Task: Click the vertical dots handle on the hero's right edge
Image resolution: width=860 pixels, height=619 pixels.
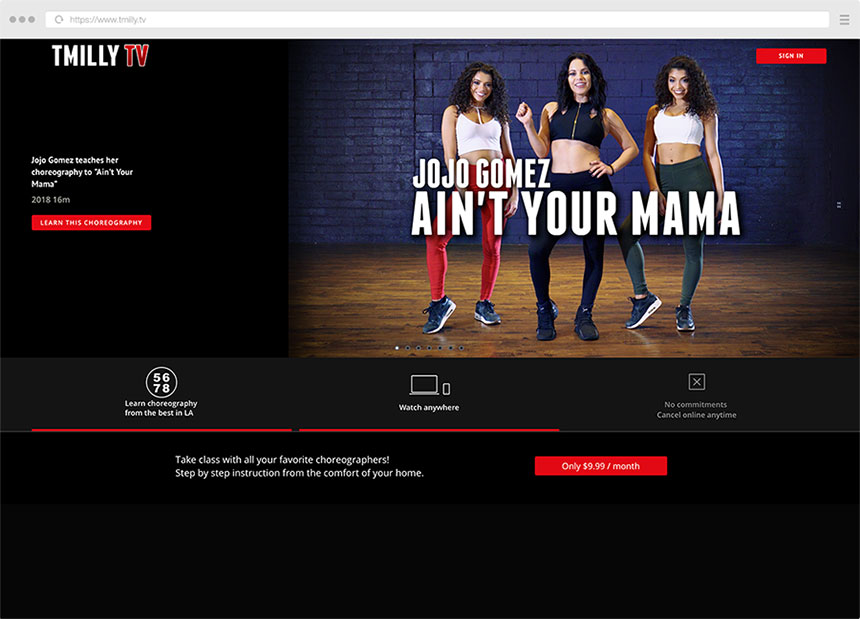Action: pyautogui.click(x=838, y=205)
